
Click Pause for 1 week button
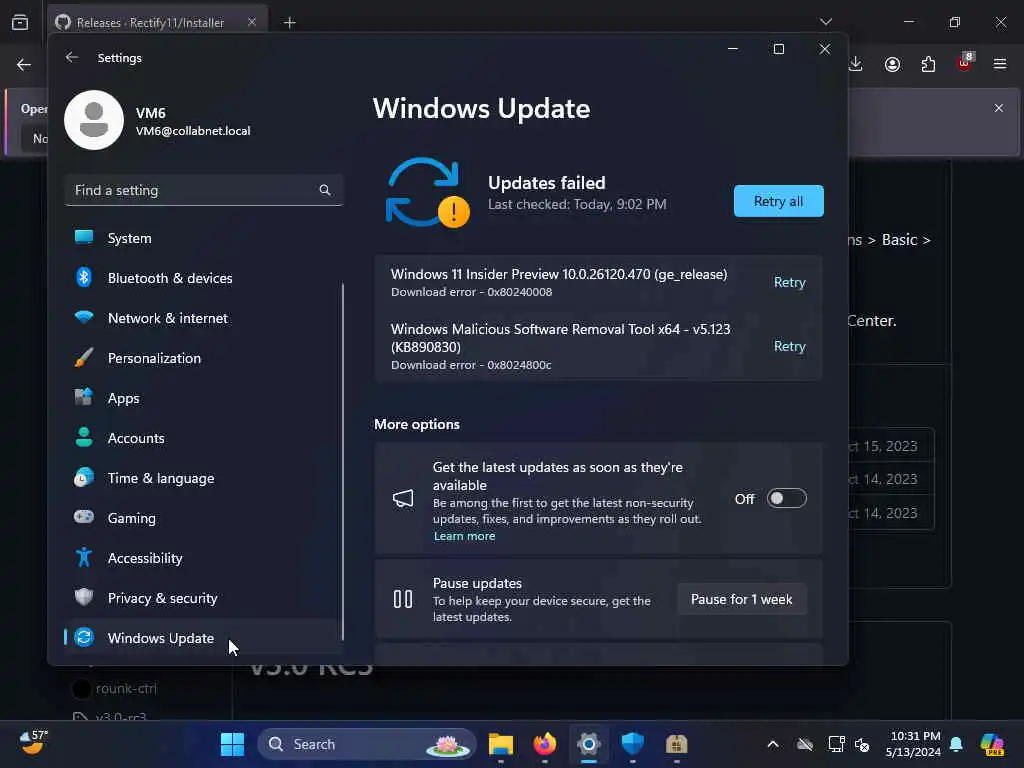click(741, 599)
